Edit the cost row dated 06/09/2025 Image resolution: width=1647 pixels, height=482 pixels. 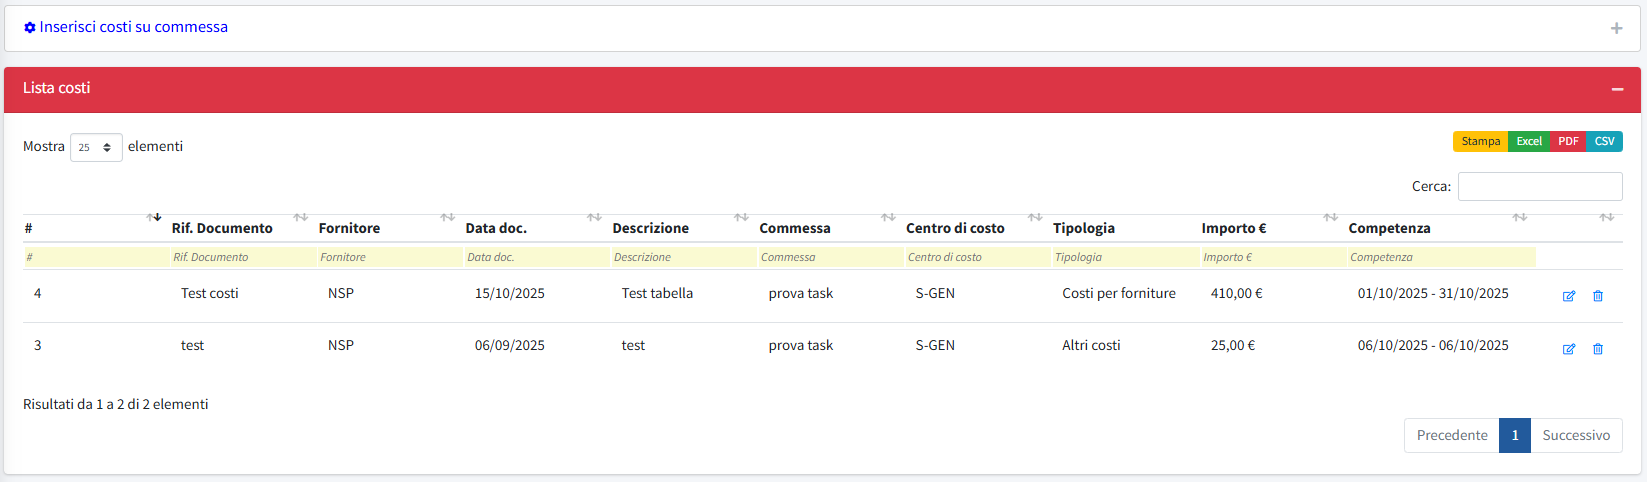pyautogui.click(x=1568, y=349)
